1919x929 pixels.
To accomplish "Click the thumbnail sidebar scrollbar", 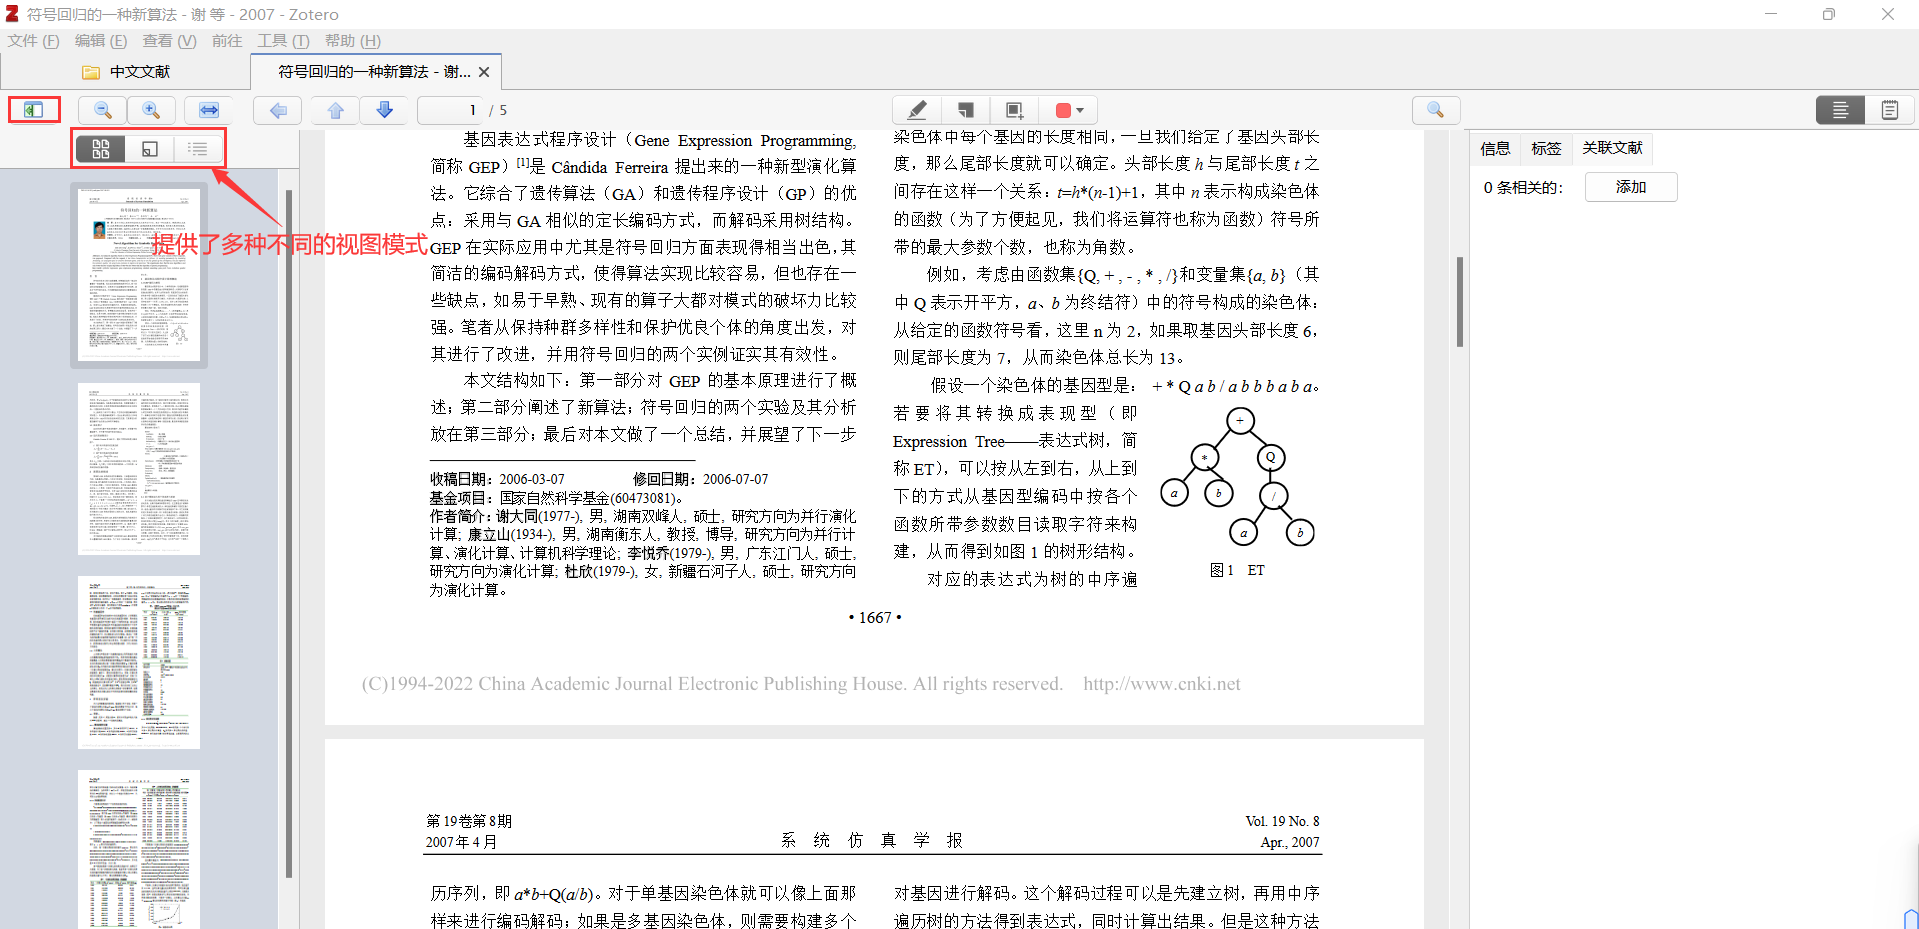I will click(x=289, y=533).
